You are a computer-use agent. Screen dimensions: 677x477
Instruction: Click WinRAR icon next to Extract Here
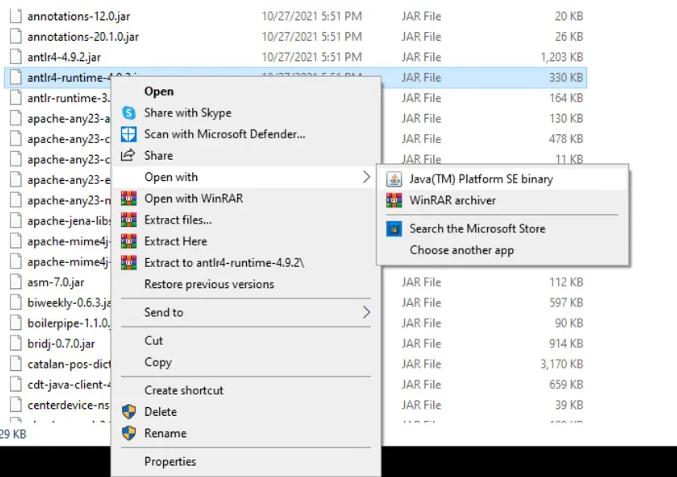(129, 241)
